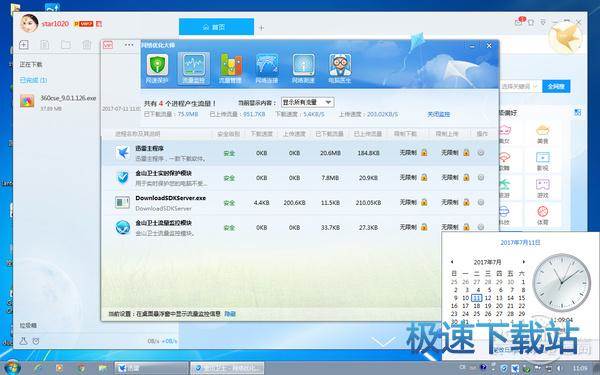Click the folder icon in Xunlei toolbar
The width and height of the screenshot is (600, 375).
66,45
